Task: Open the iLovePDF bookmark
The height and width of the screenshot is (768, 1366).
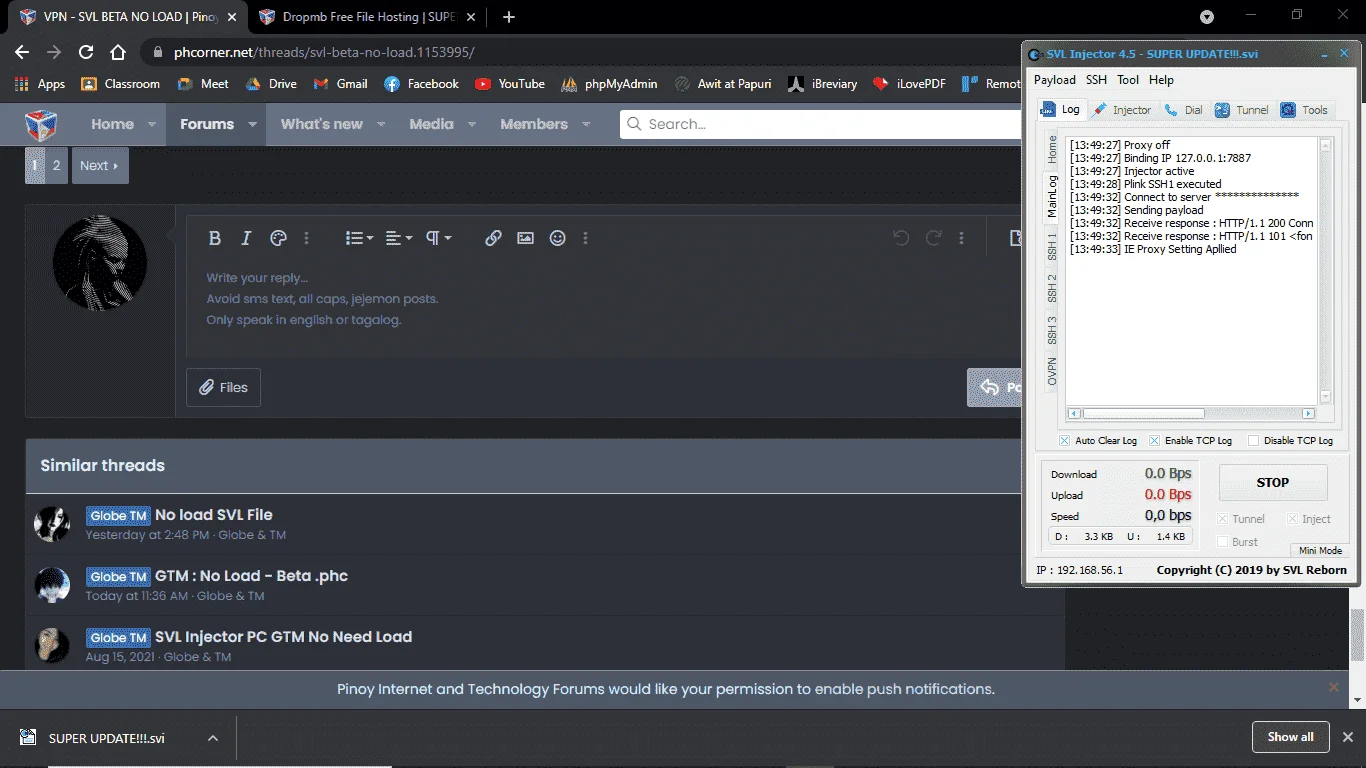Action: click(909, 84)
